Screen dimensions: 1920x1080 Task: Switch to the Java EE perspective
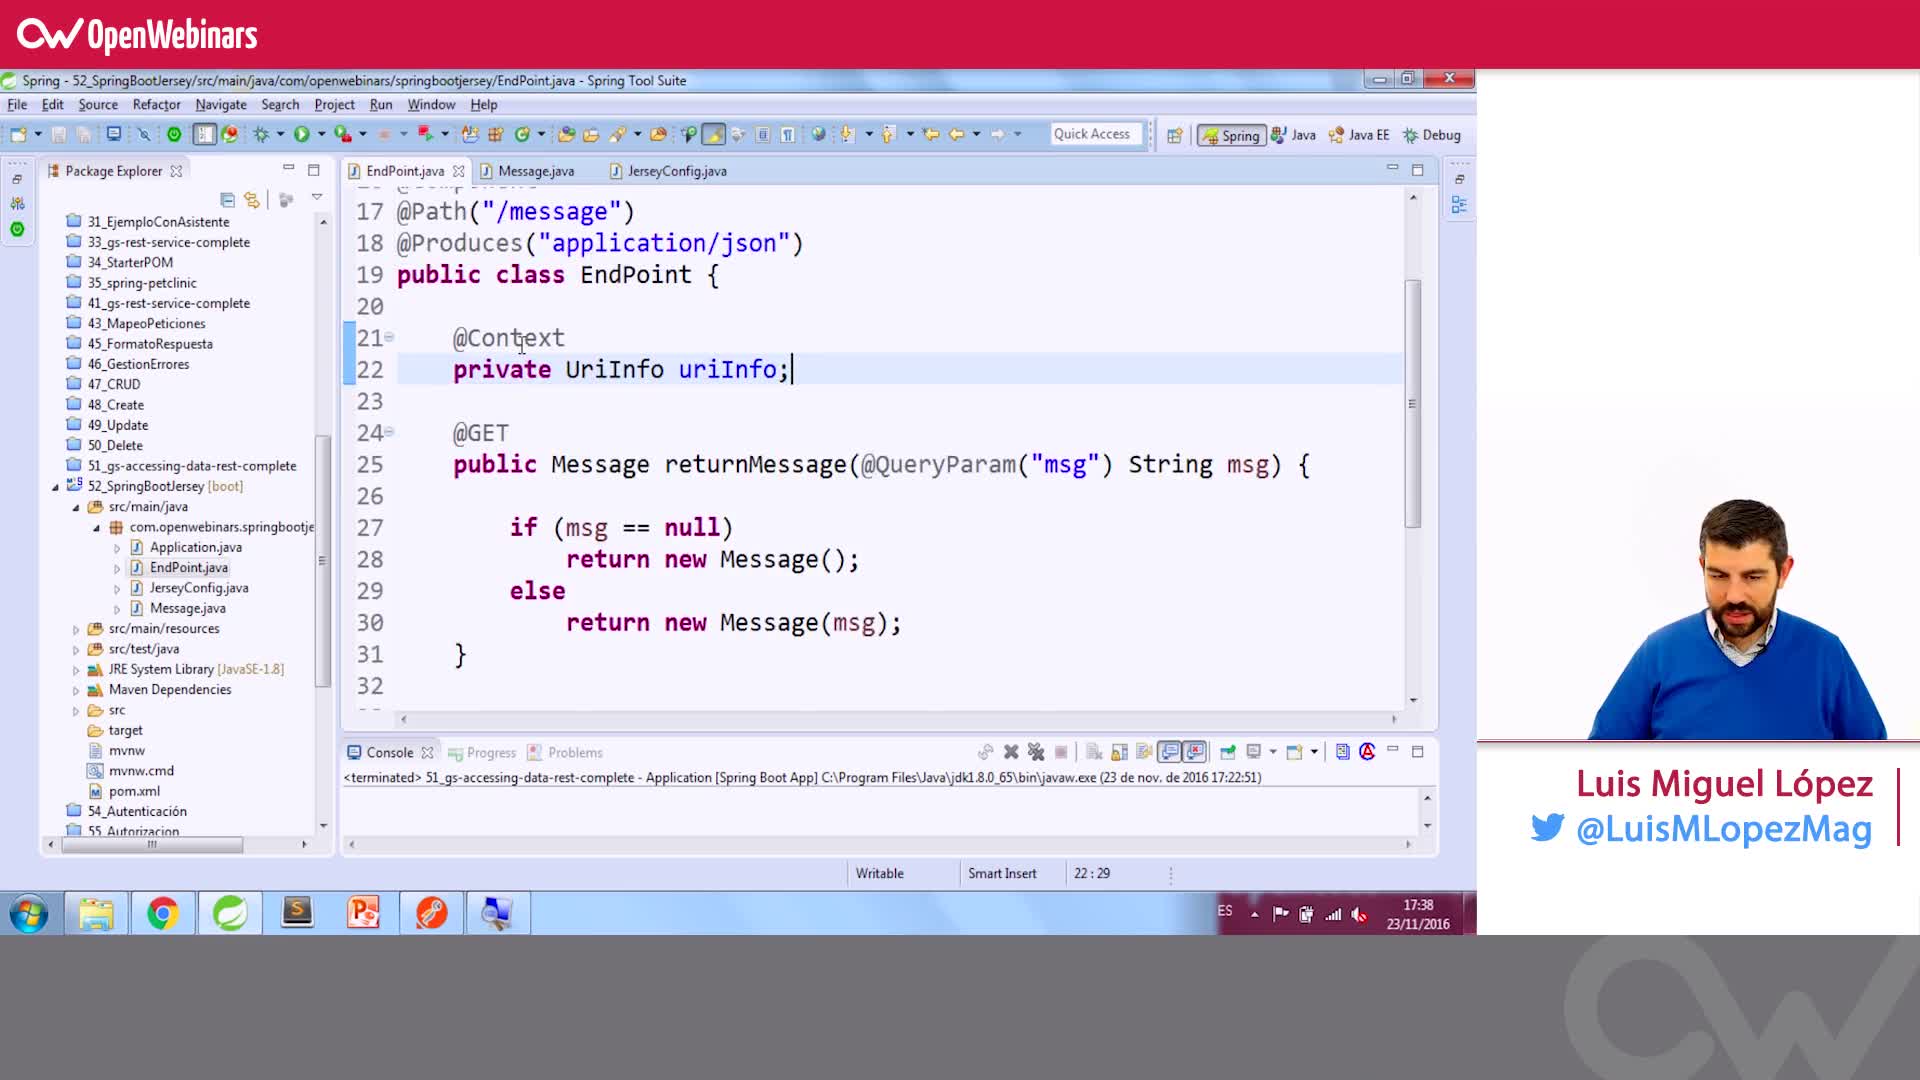[1358, 135]
